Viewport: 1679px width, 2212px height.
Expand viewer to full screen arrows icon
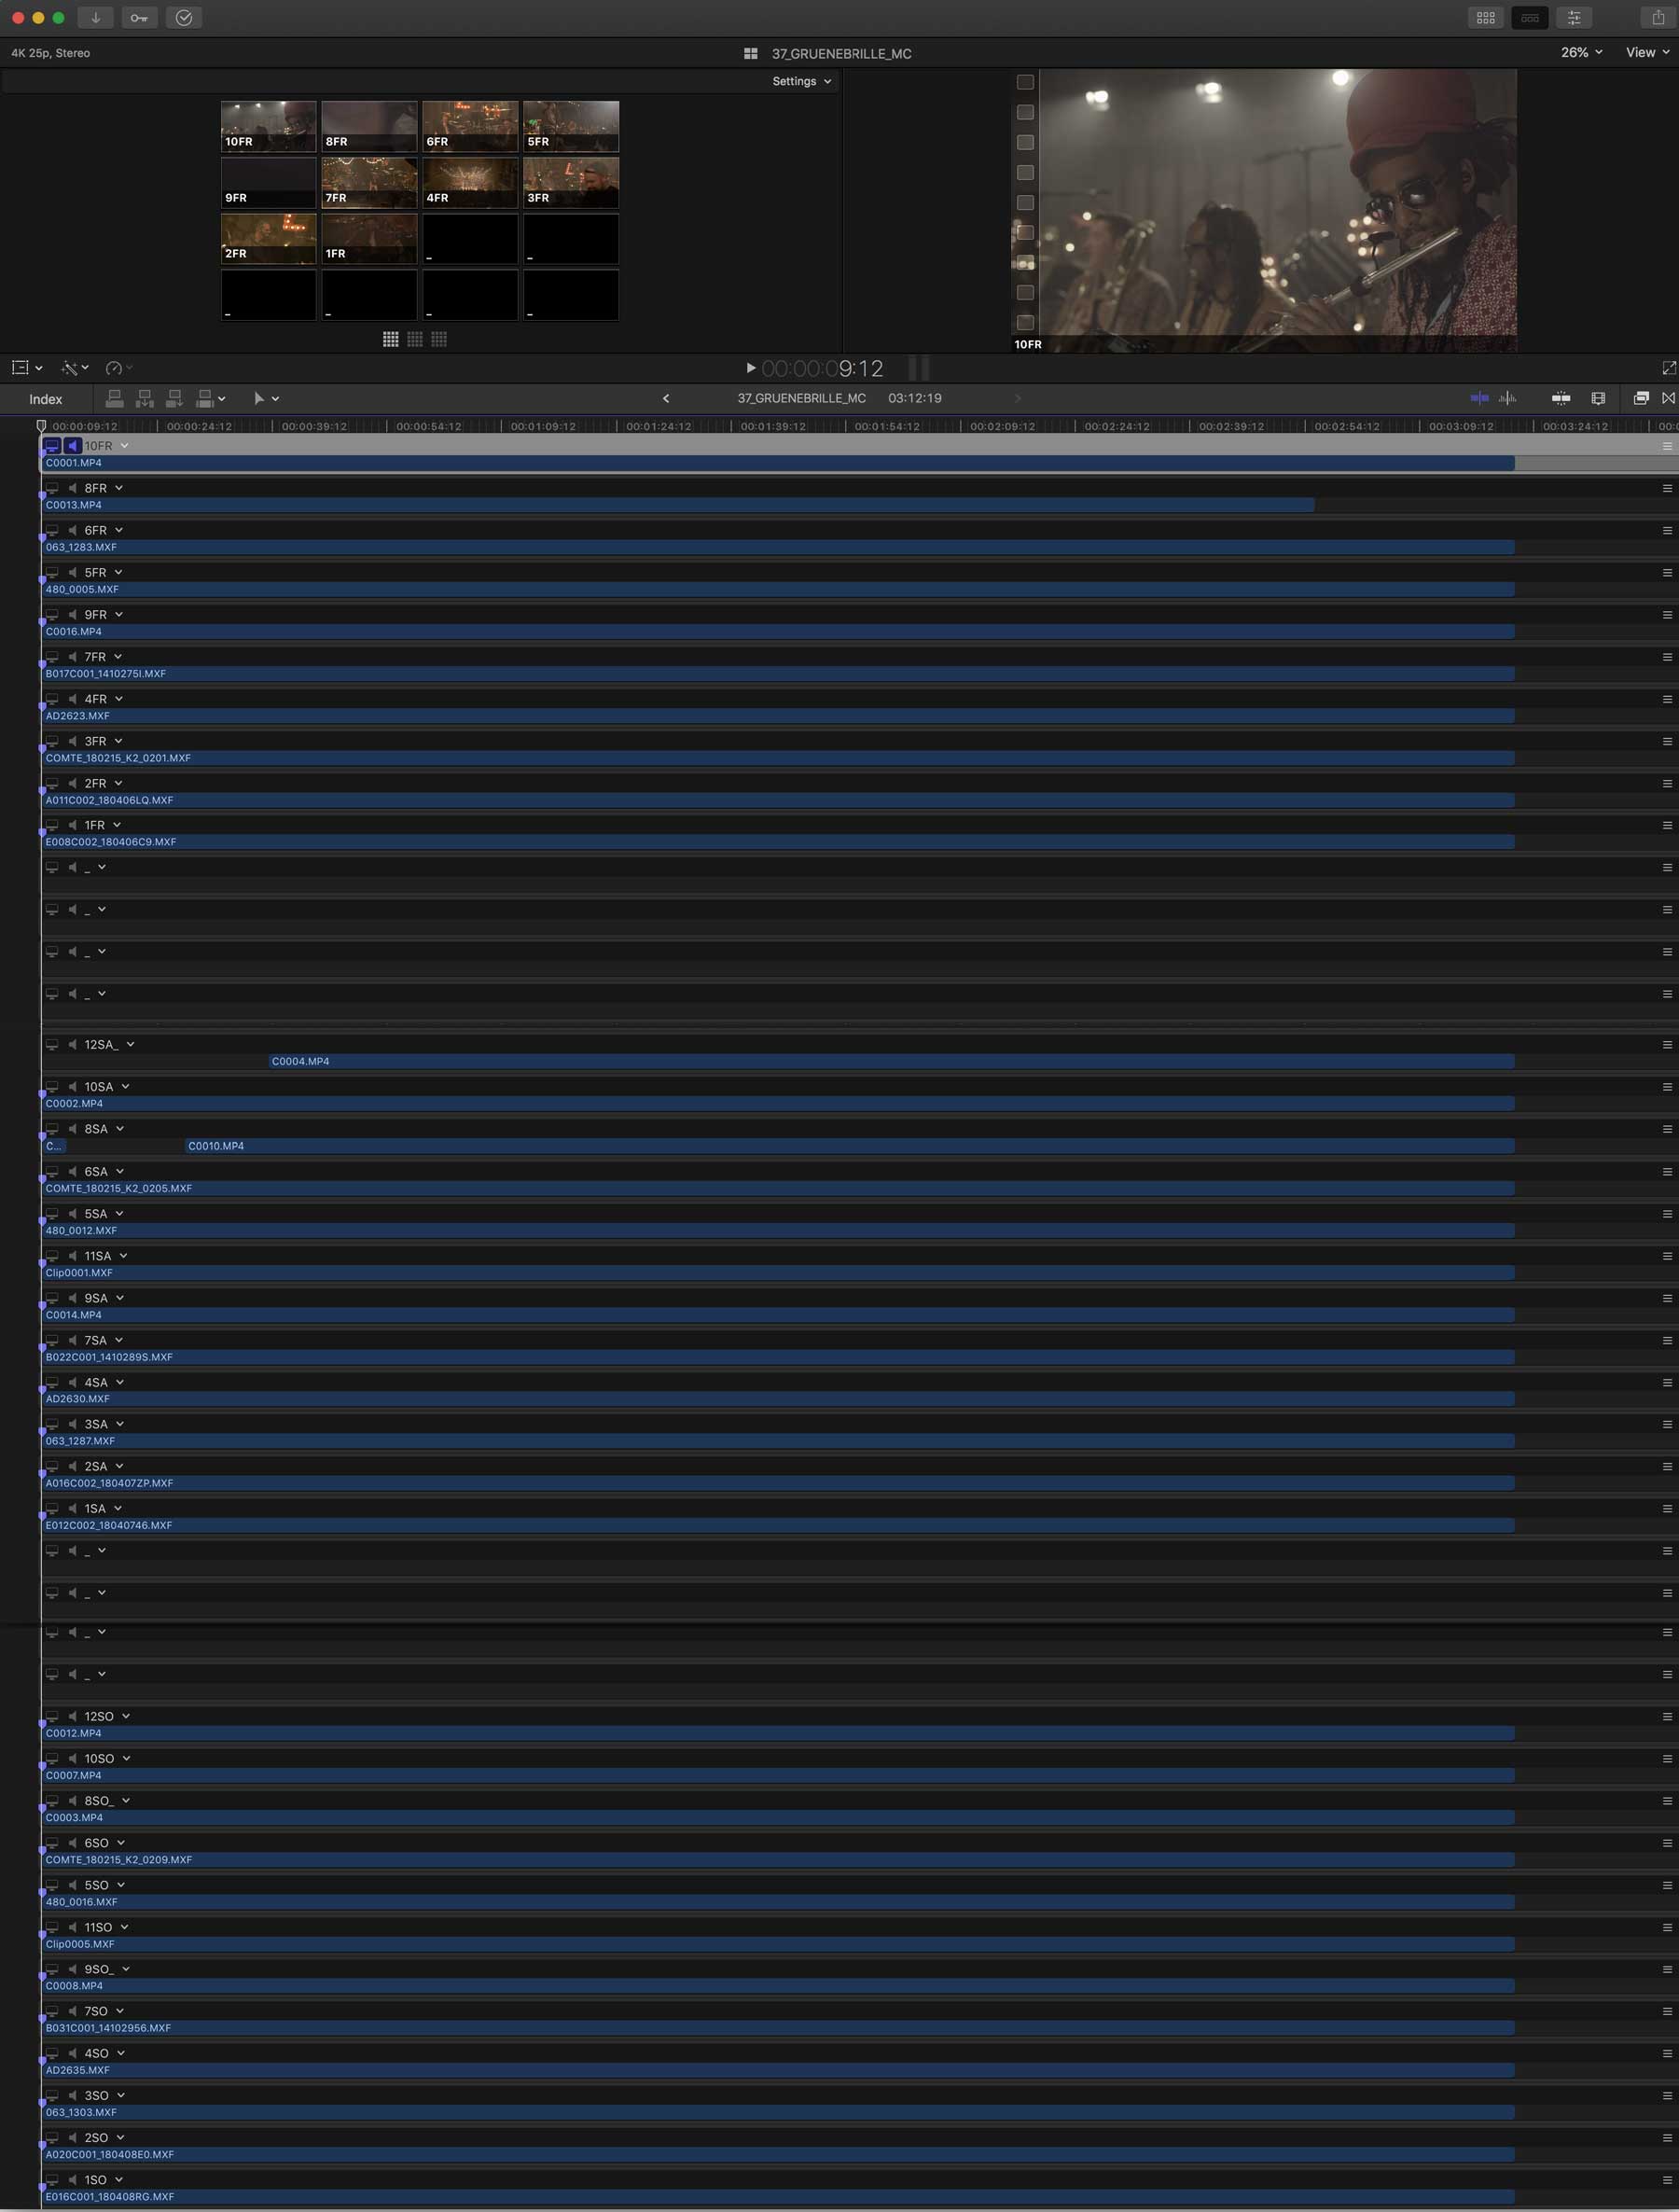tap(1668, 368)
